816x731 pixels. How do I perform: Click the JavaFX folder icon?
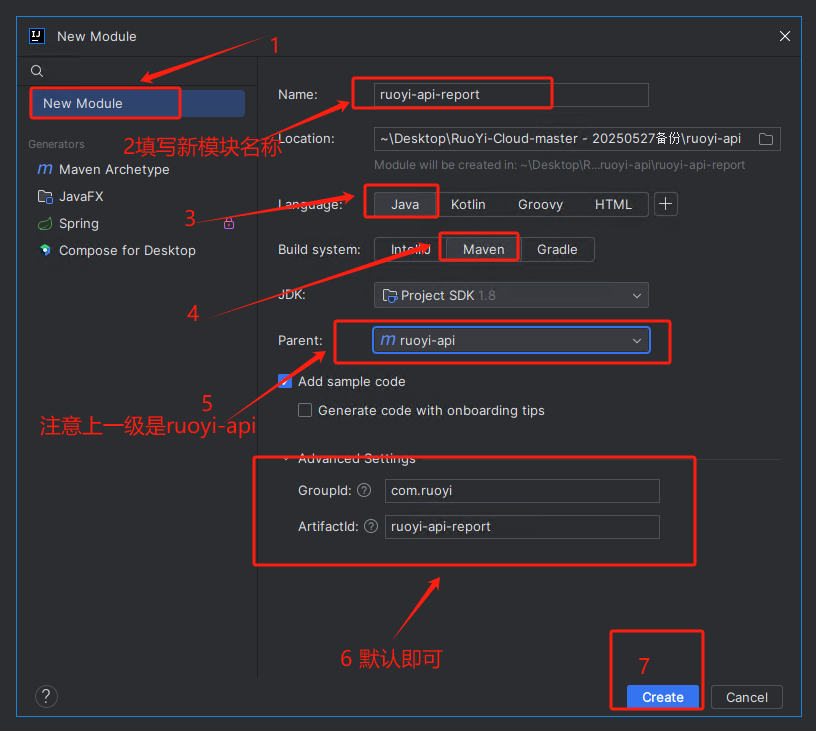pyautogui.click(x=45, y=197)
